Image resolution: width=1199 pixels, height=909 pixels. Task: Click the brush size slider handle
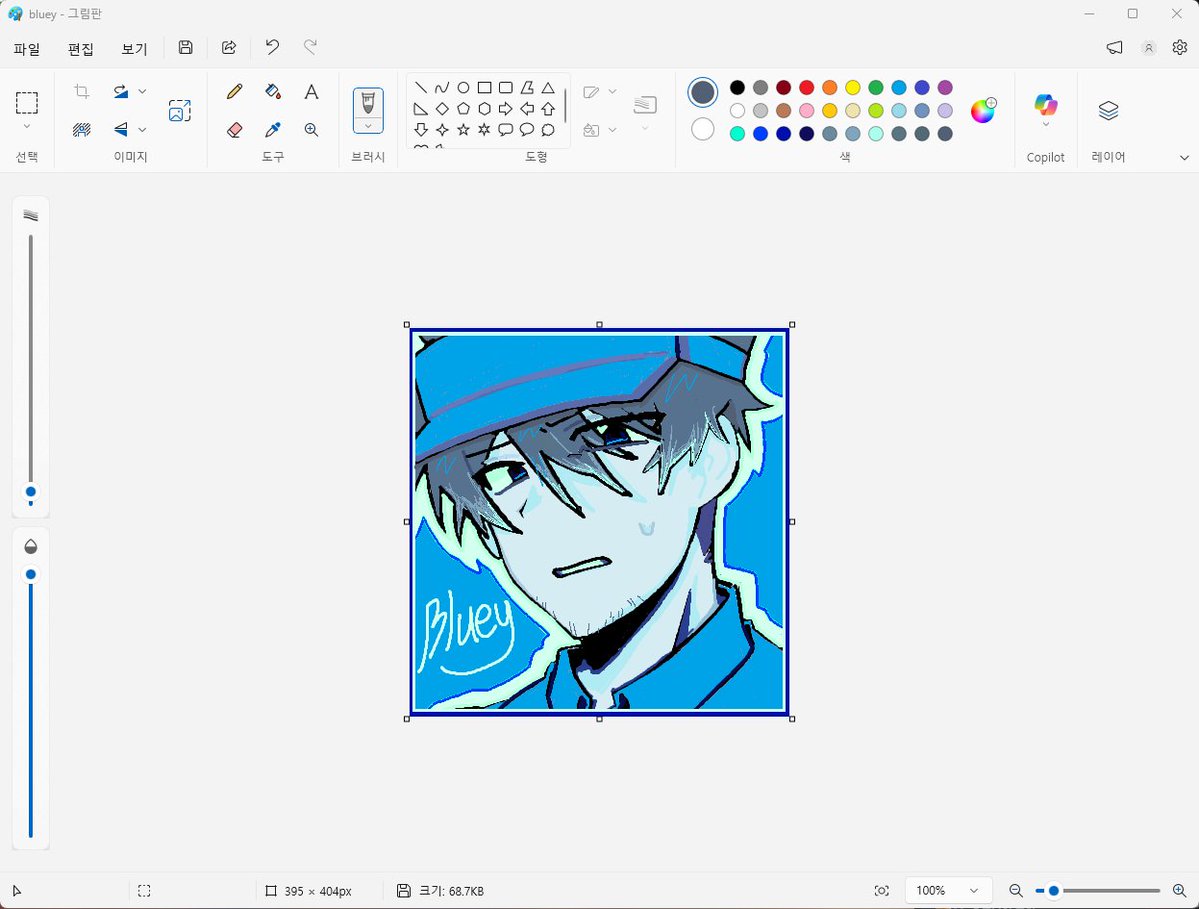[31, 492]
